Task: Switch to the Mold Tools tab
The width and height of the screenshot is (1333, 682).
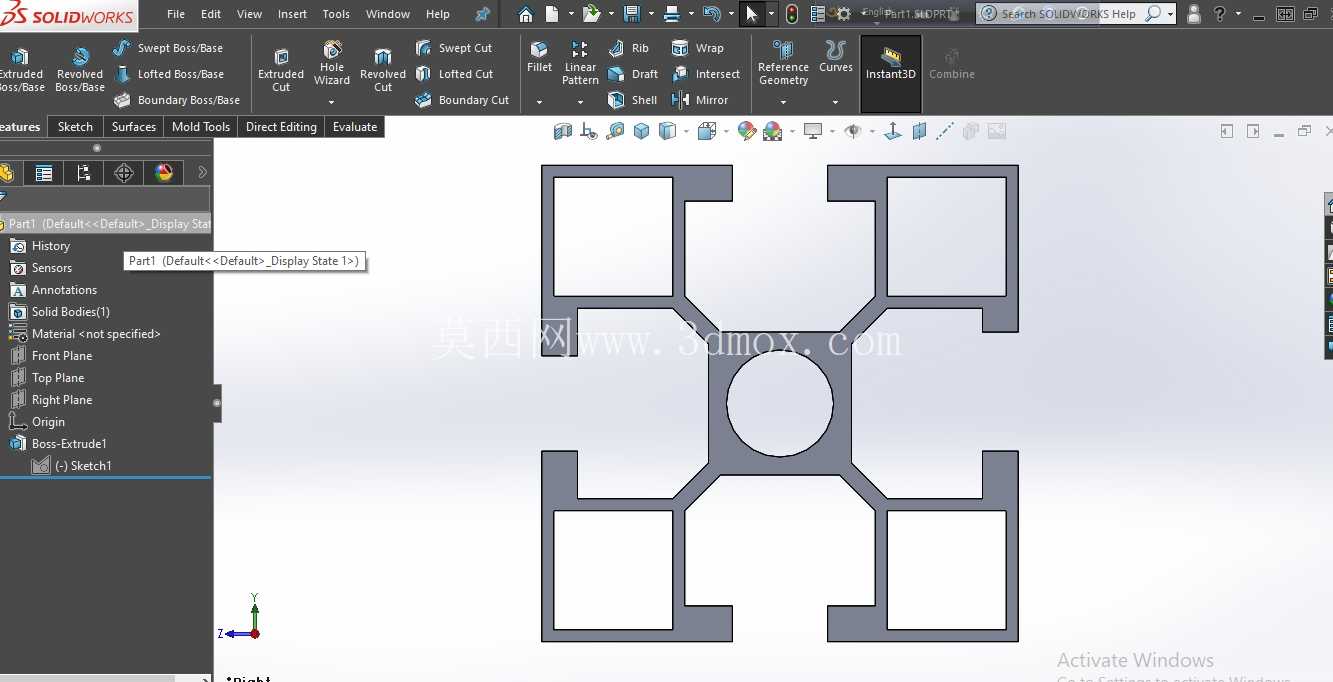Action: pyautogui.click(x=201, y=127)
